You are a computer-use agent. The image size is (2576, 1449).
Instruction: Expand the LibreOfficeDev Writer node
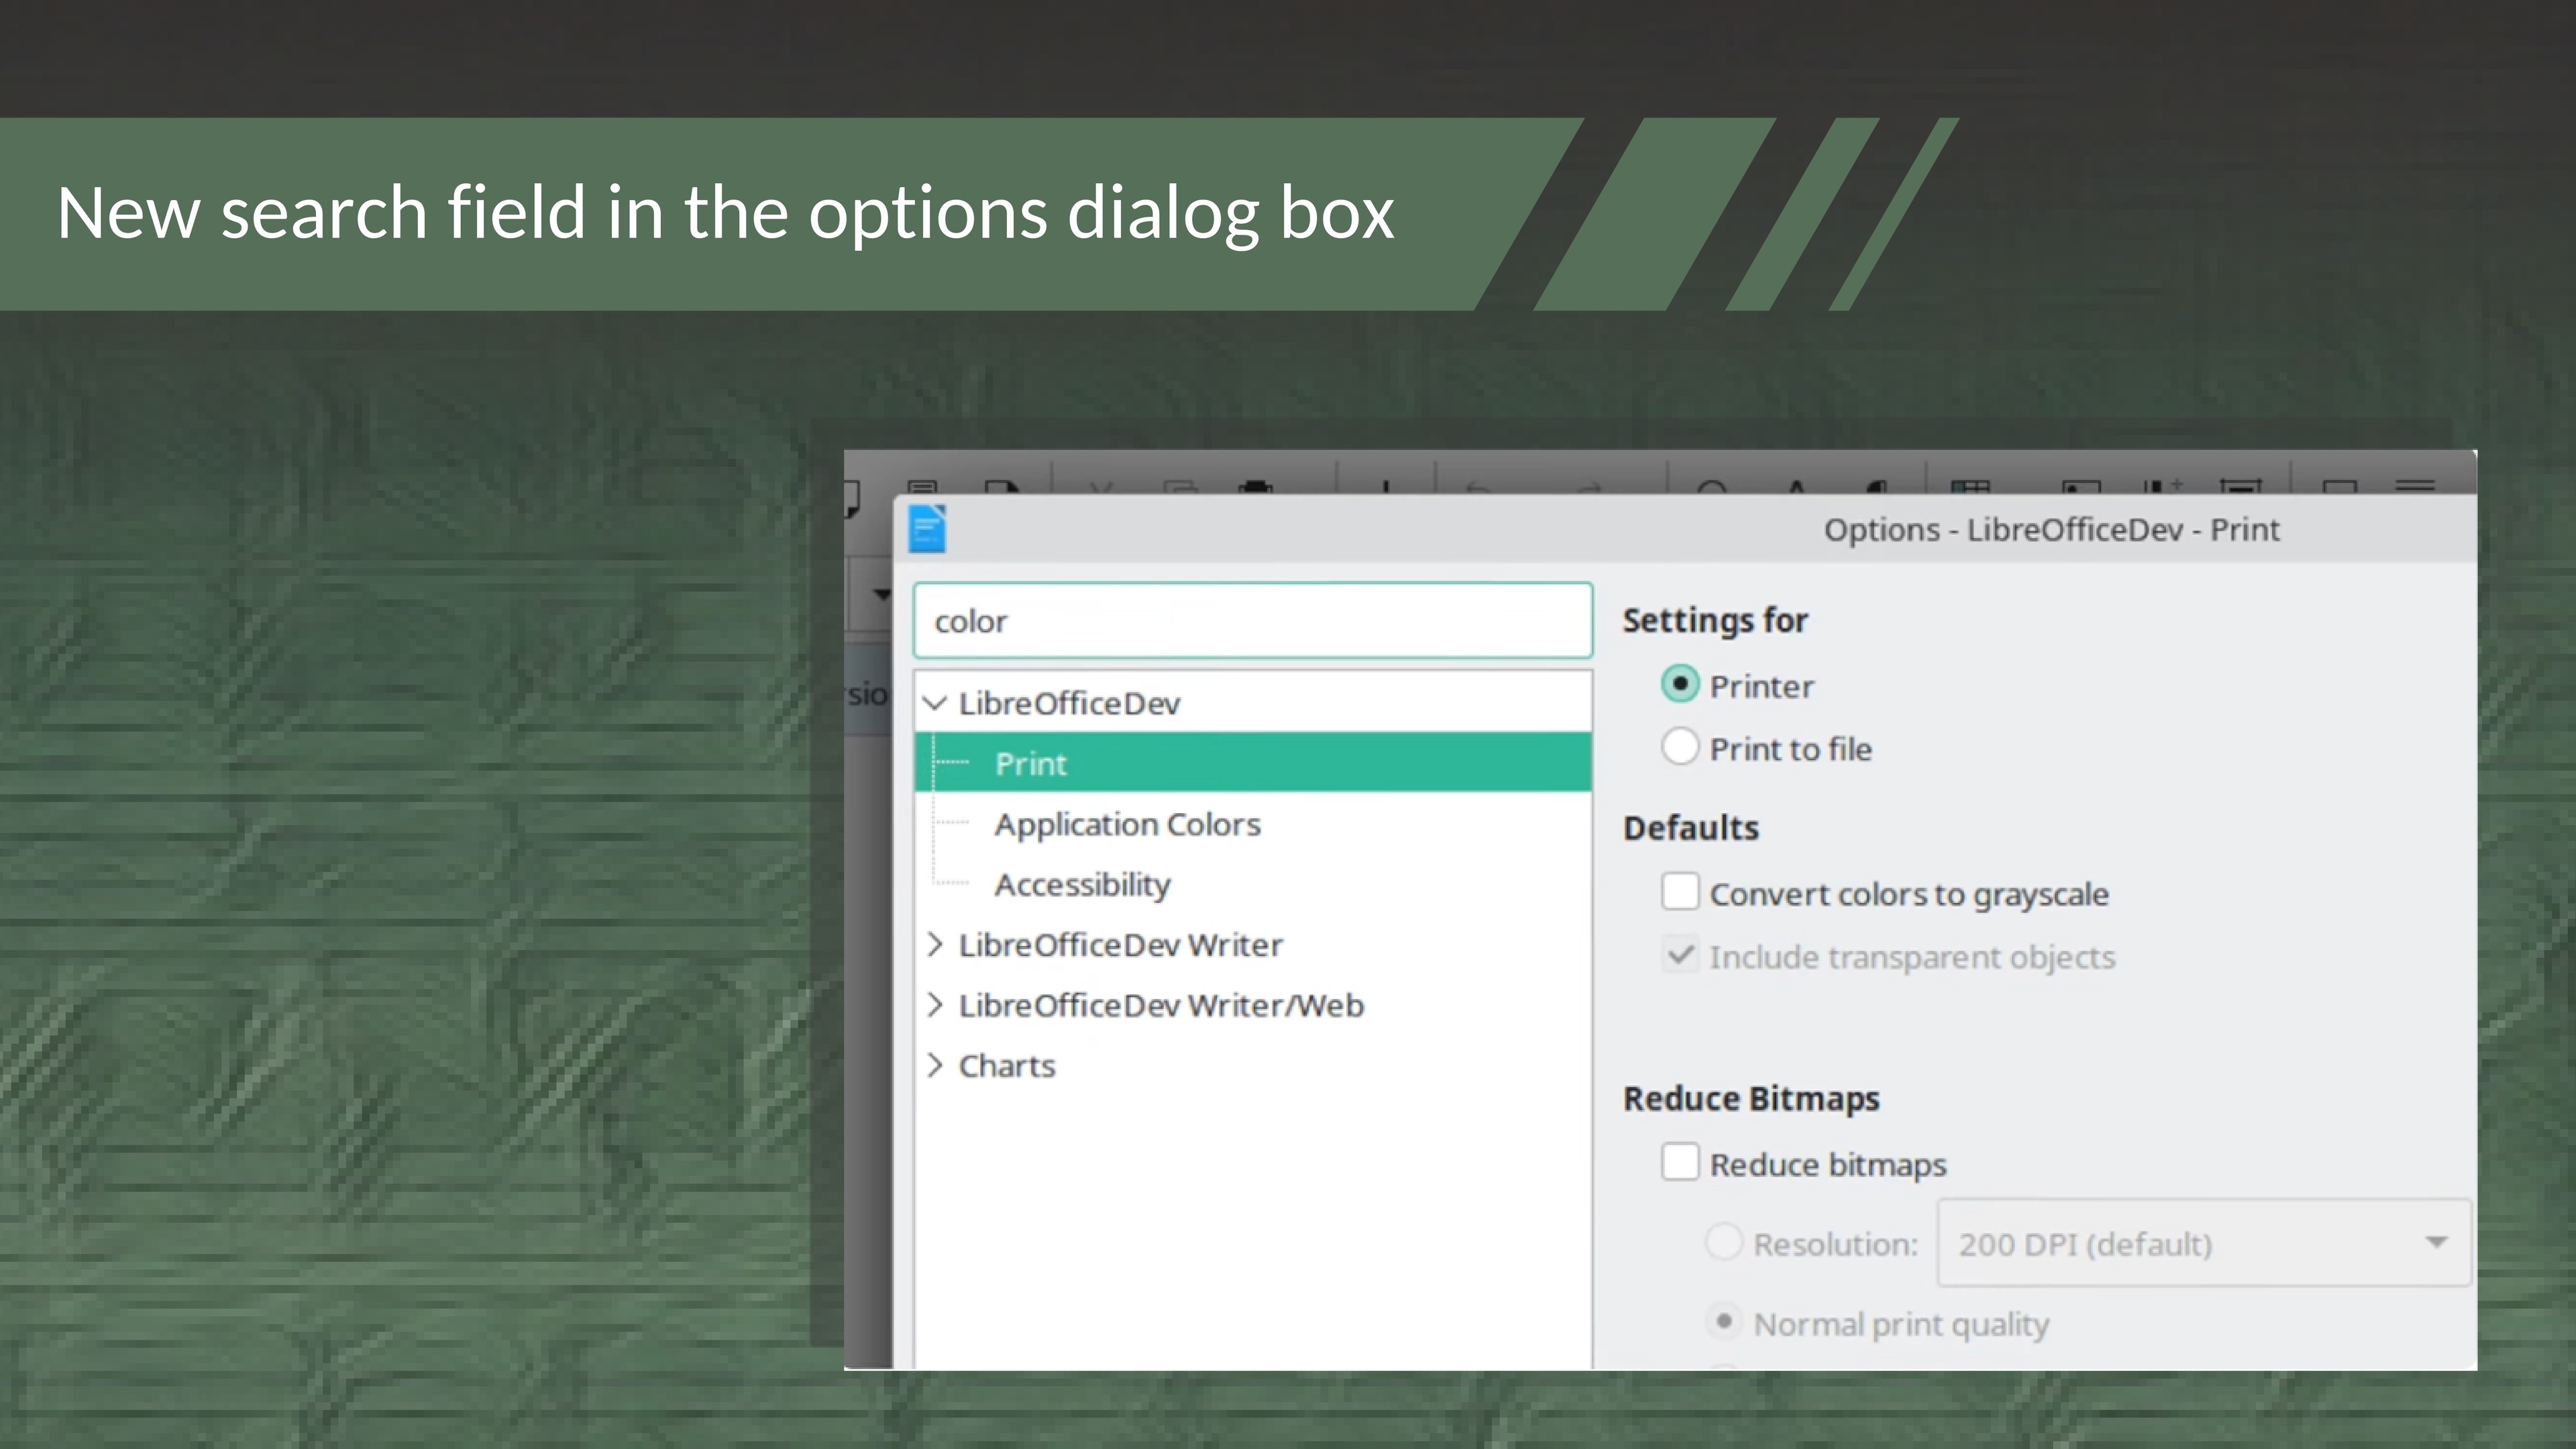point(935,945)
